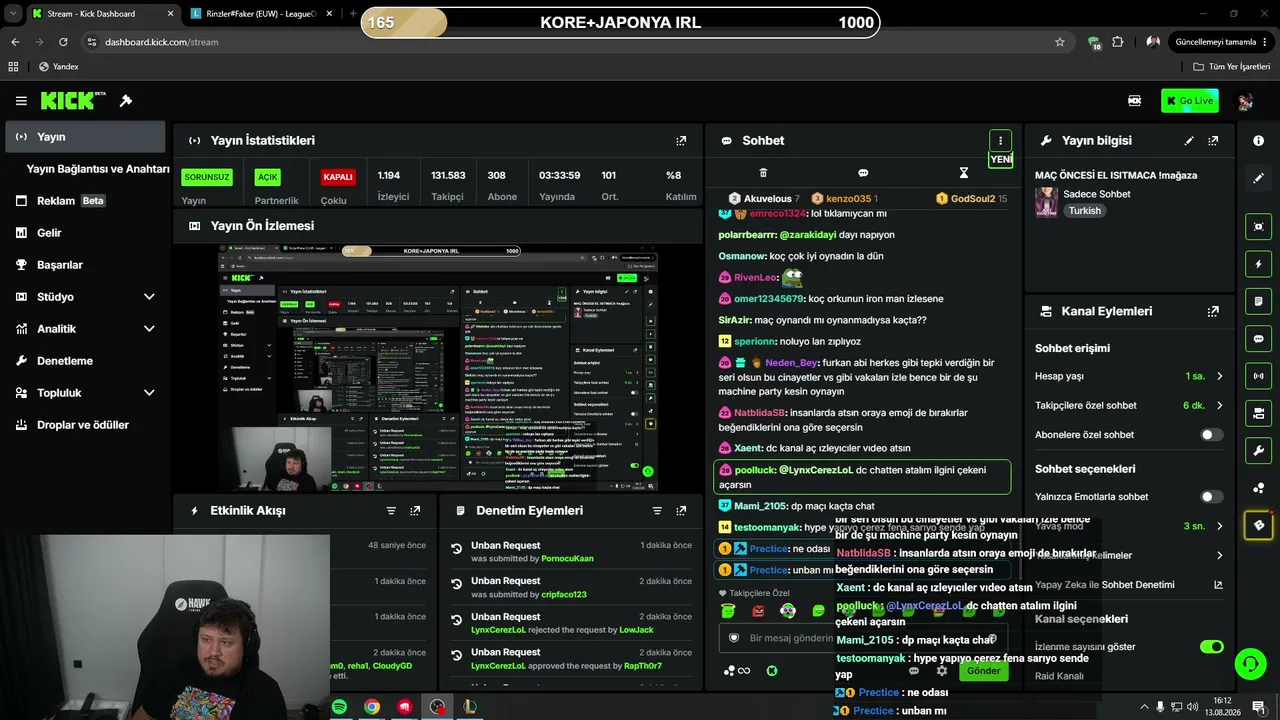Open Google Chrome from the Windows taskbar

[372, 707]
